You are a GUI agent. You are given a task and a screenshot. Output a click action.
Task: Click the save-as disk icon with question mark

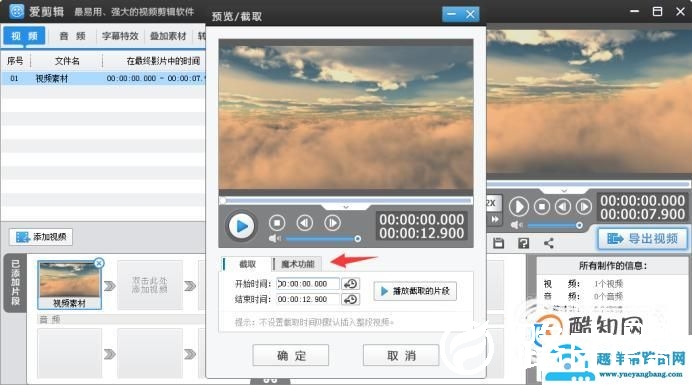(x=523, y=243)
